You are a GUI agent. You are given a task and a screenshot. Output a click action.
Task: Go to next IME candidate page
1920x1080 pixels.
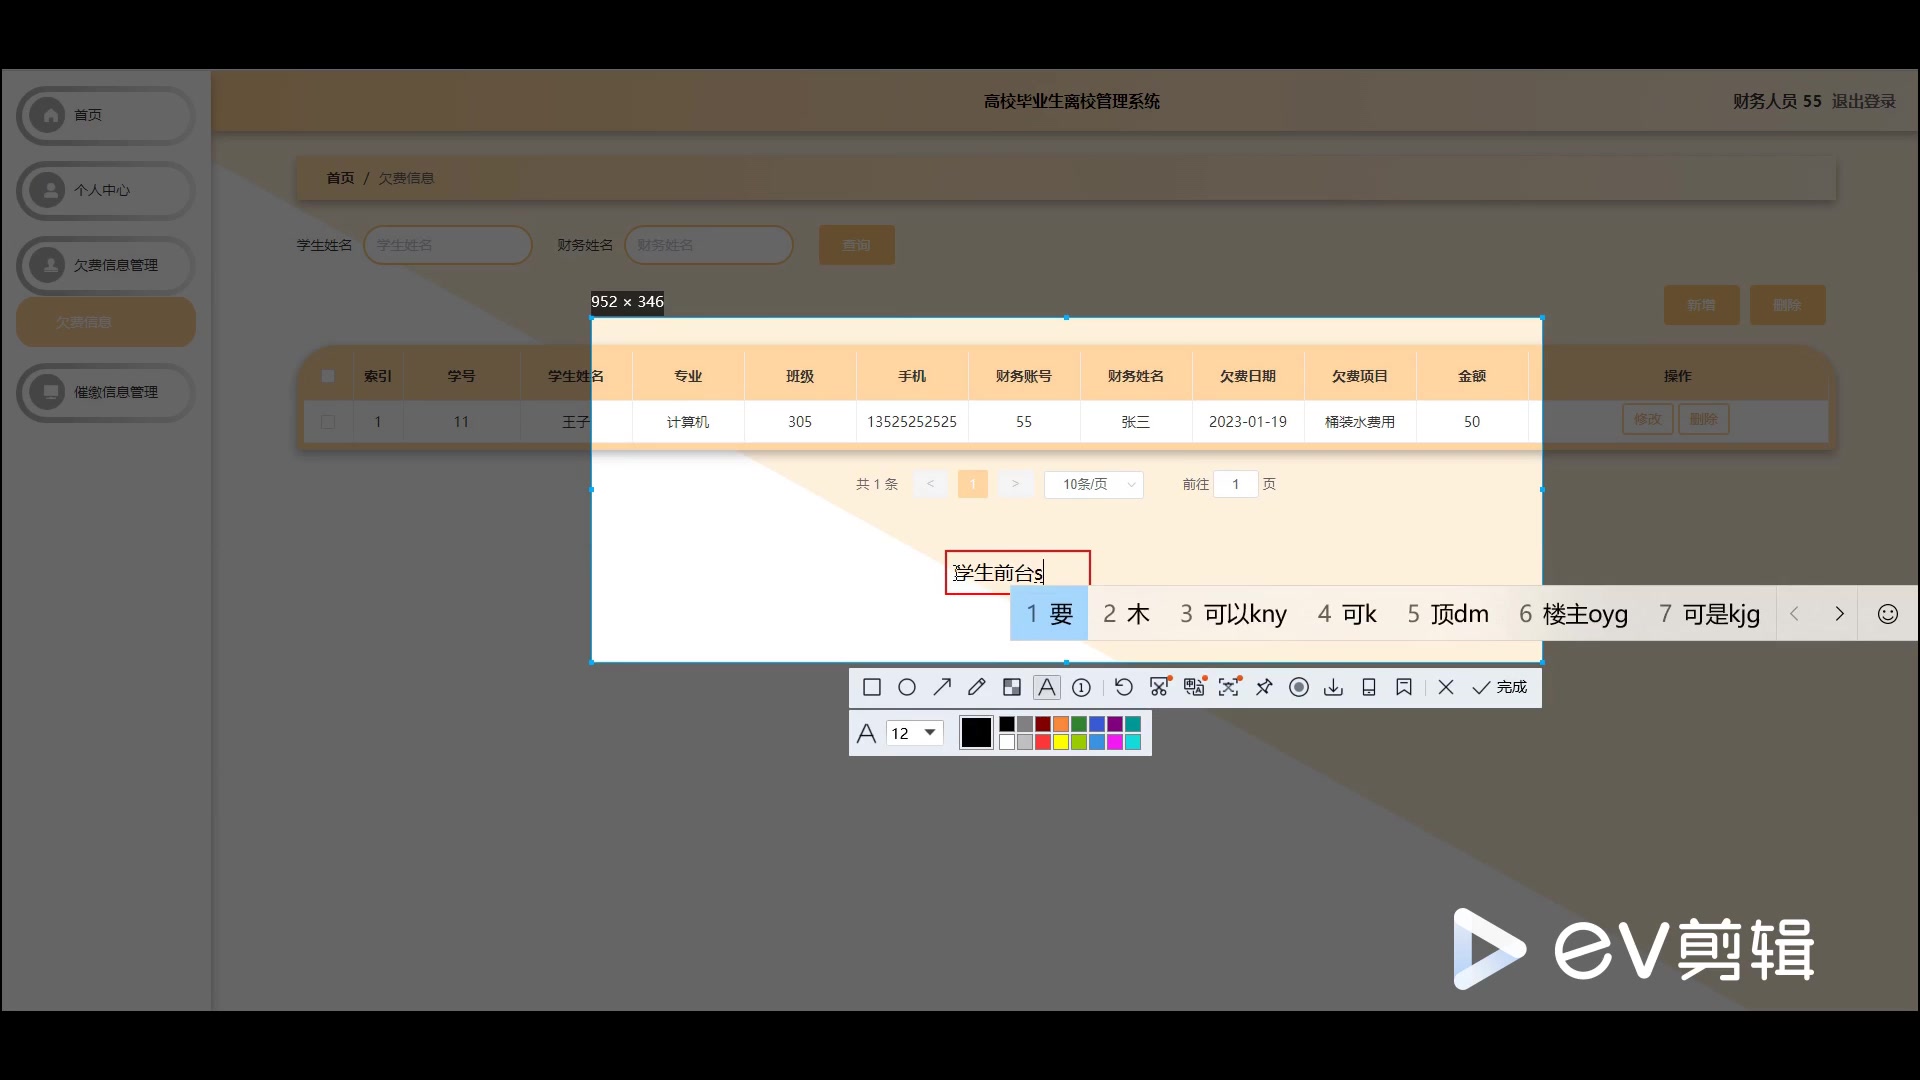coord(1839,614)
